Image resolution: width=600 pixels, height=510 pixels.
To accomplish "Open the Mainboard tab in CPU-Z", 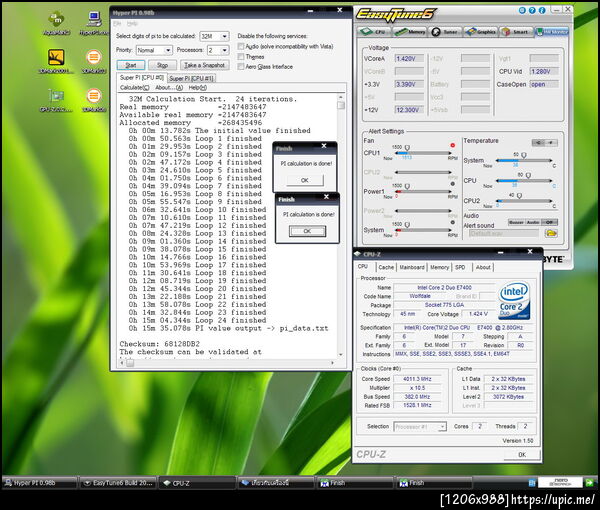I will 412,267.
